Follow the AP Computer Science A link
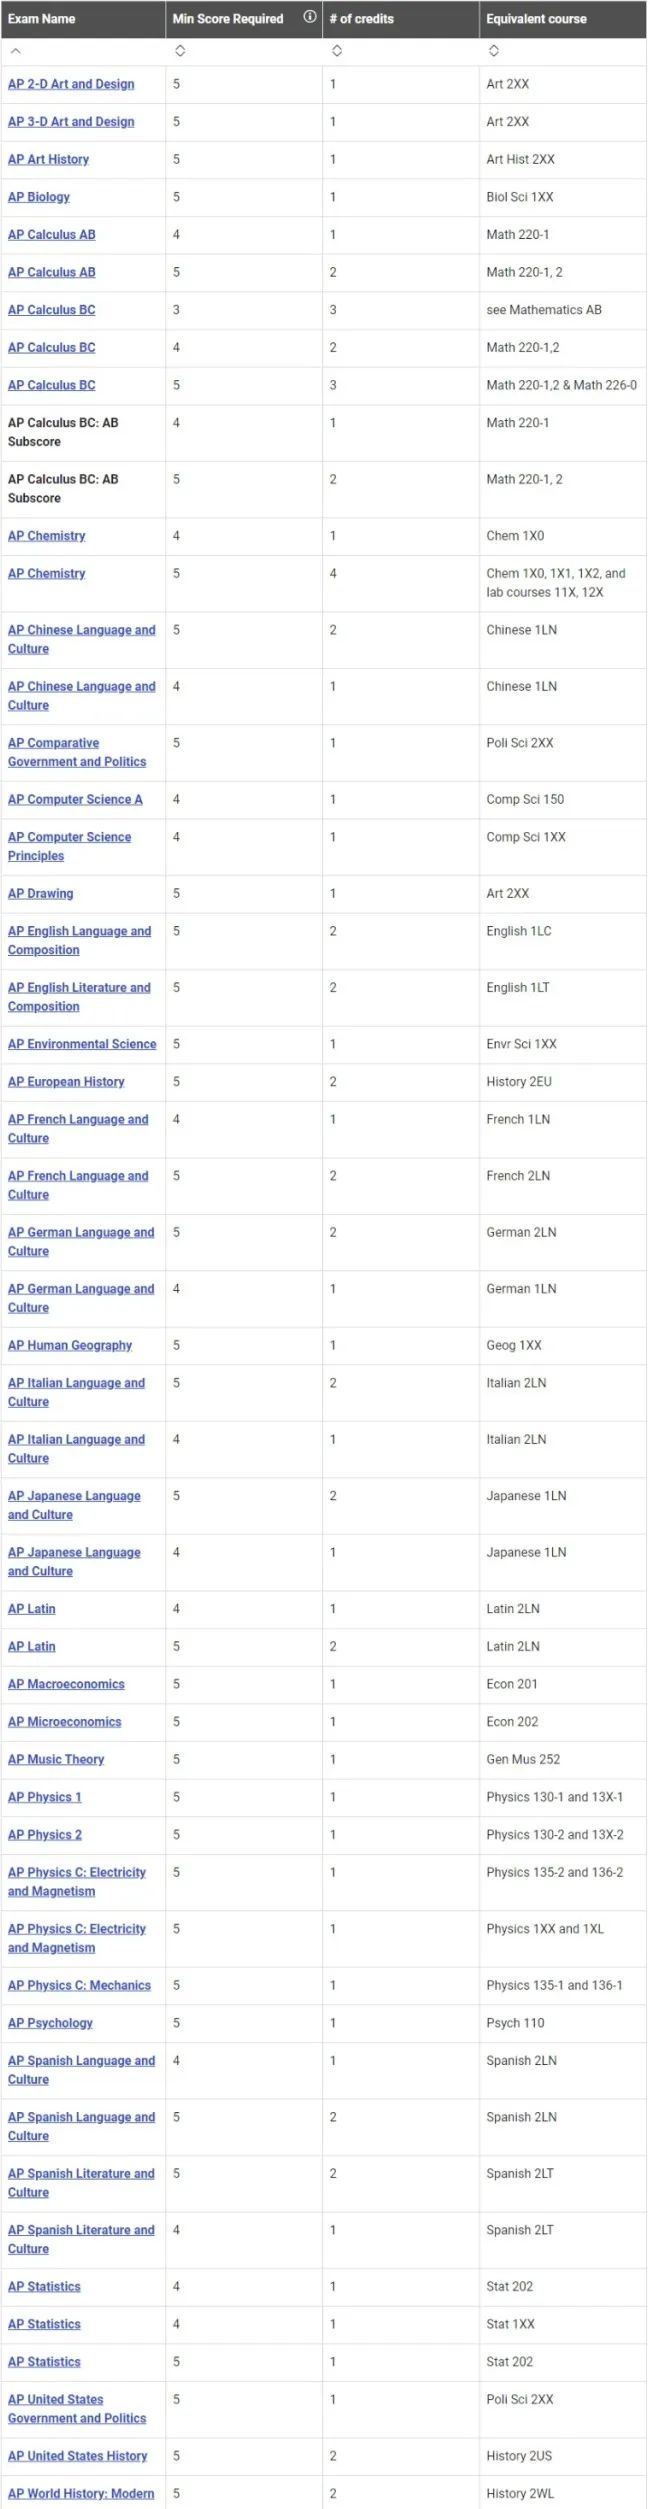 (75, 799)
